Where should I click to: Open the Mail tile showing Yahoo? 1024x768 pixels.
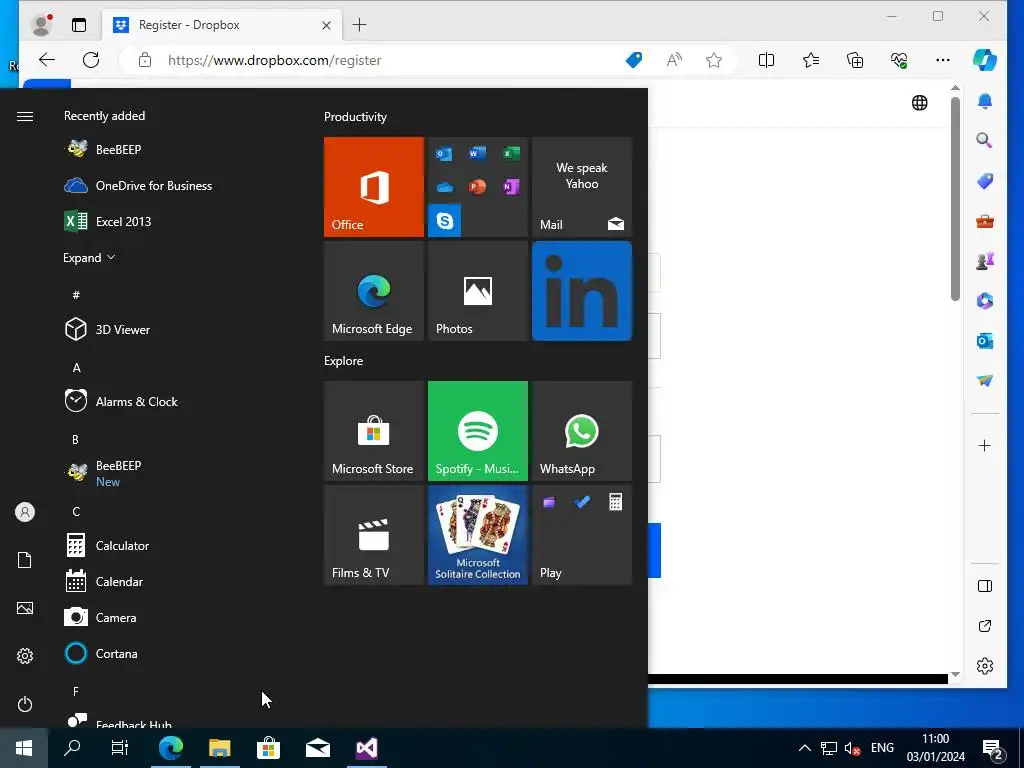click(582, 187)
